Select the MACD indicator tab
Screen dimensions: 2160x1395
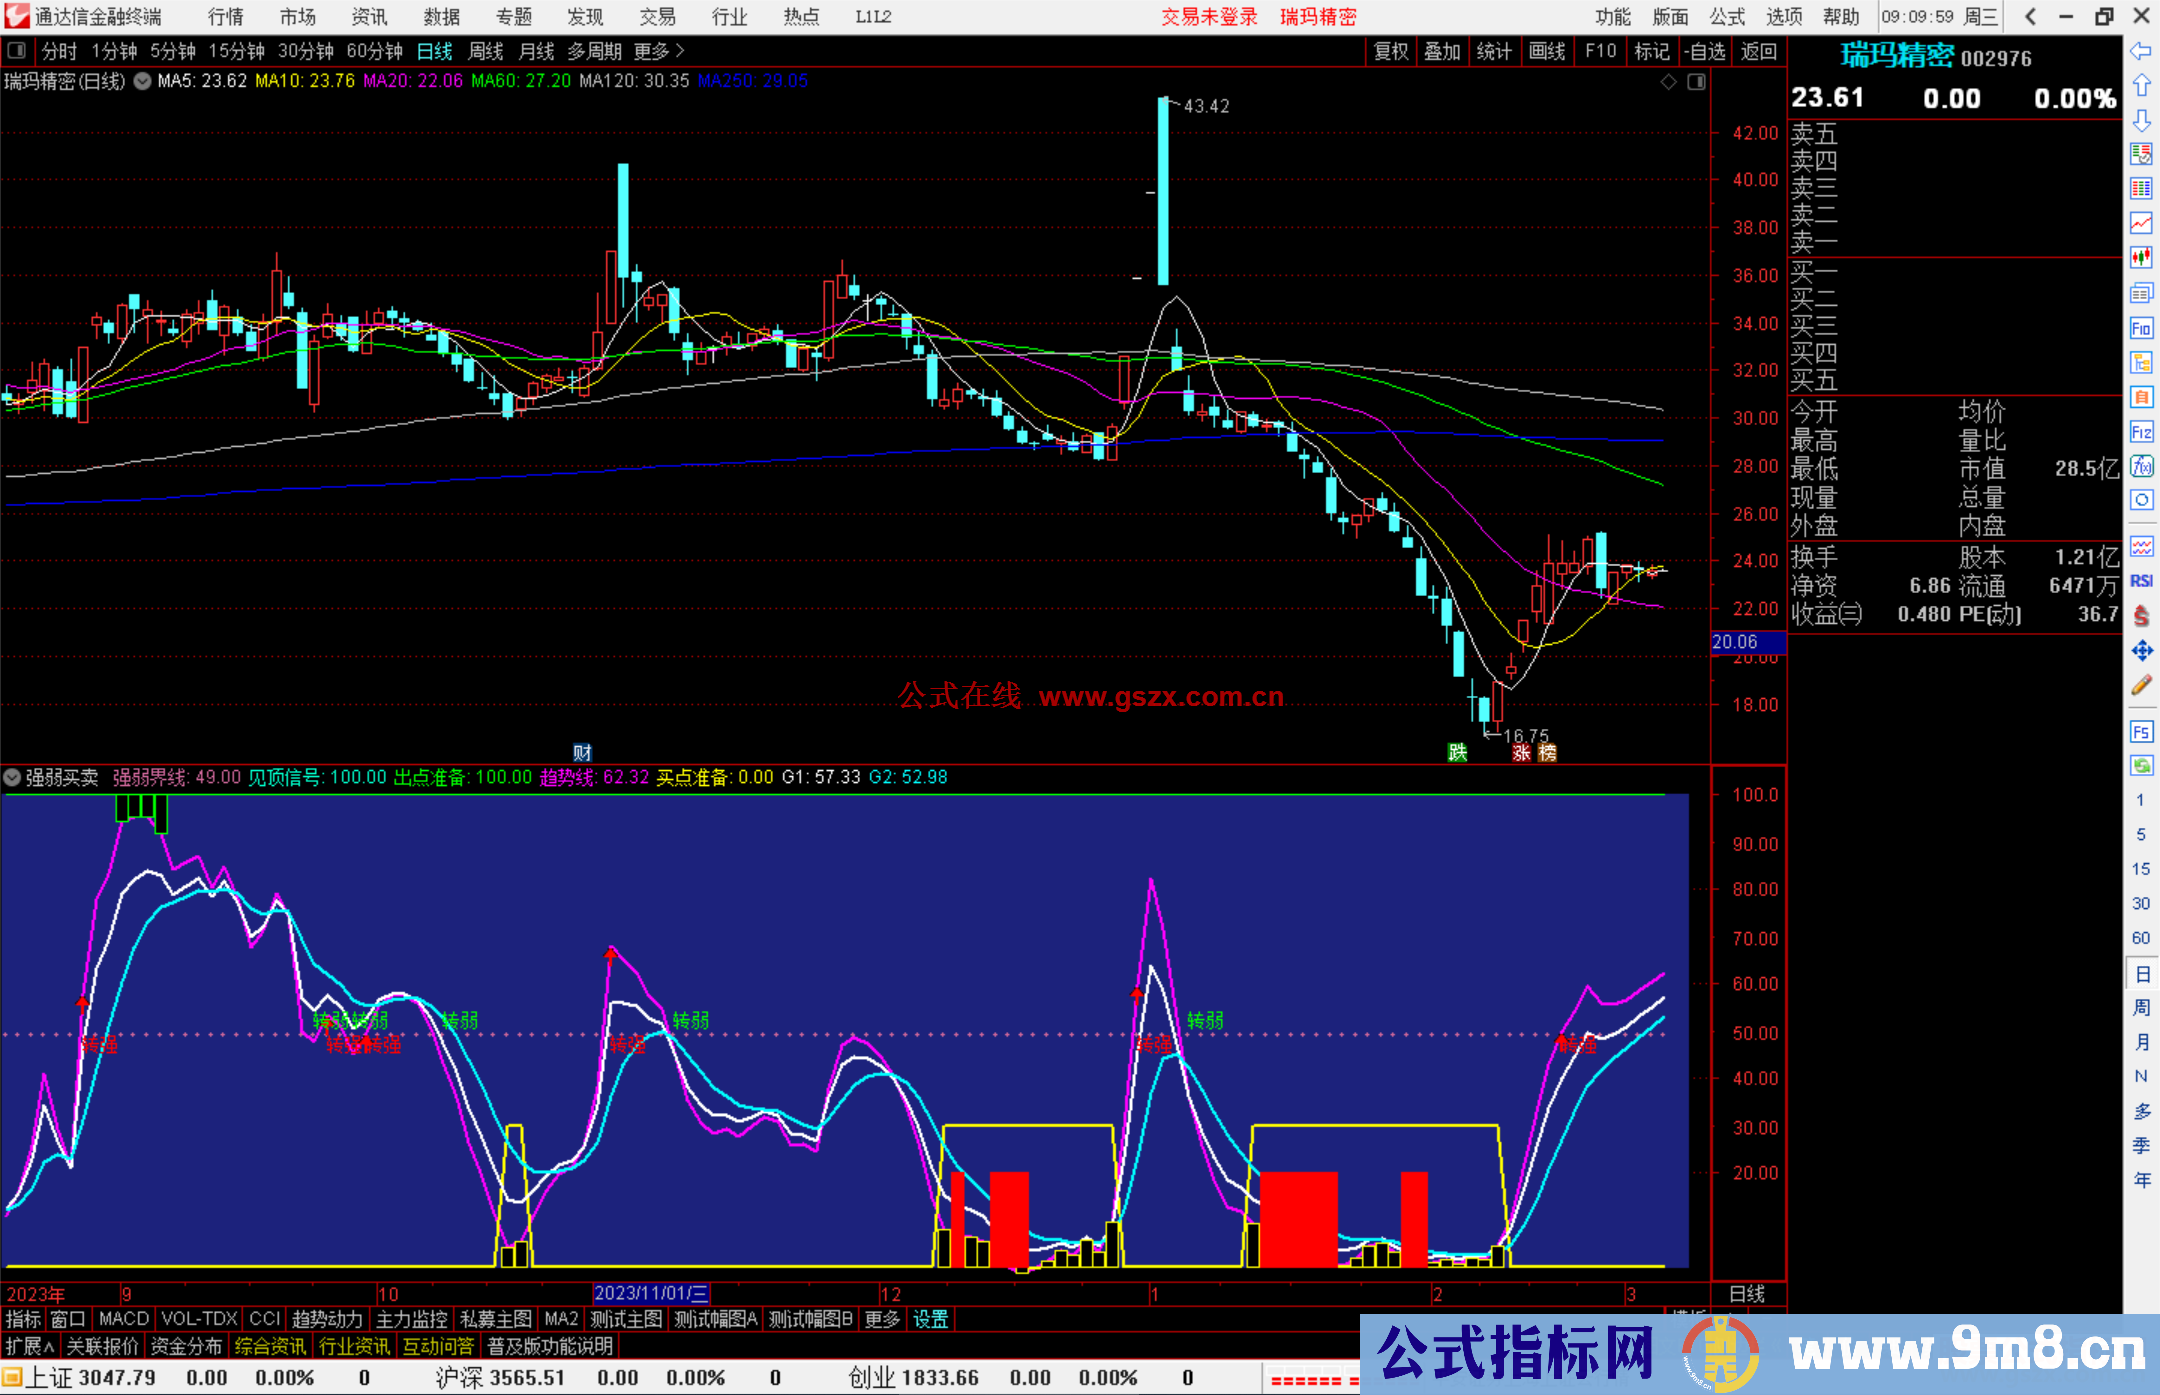pos(124,1319)
